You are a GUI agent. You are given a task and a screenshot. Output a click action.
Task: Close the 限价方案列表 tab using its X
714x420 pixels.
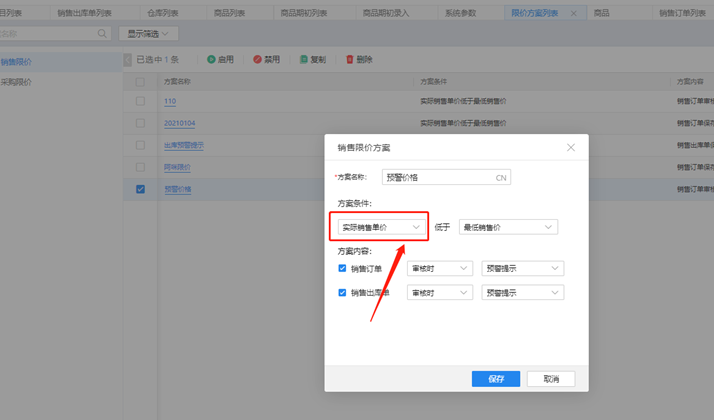point(573,14)
